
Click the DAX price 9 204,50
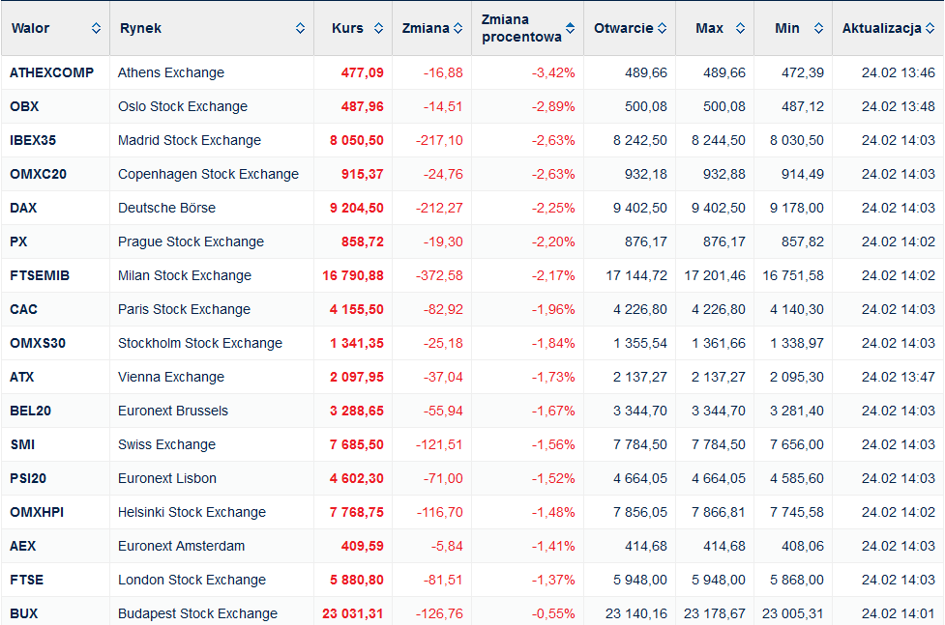click(356, 207)
